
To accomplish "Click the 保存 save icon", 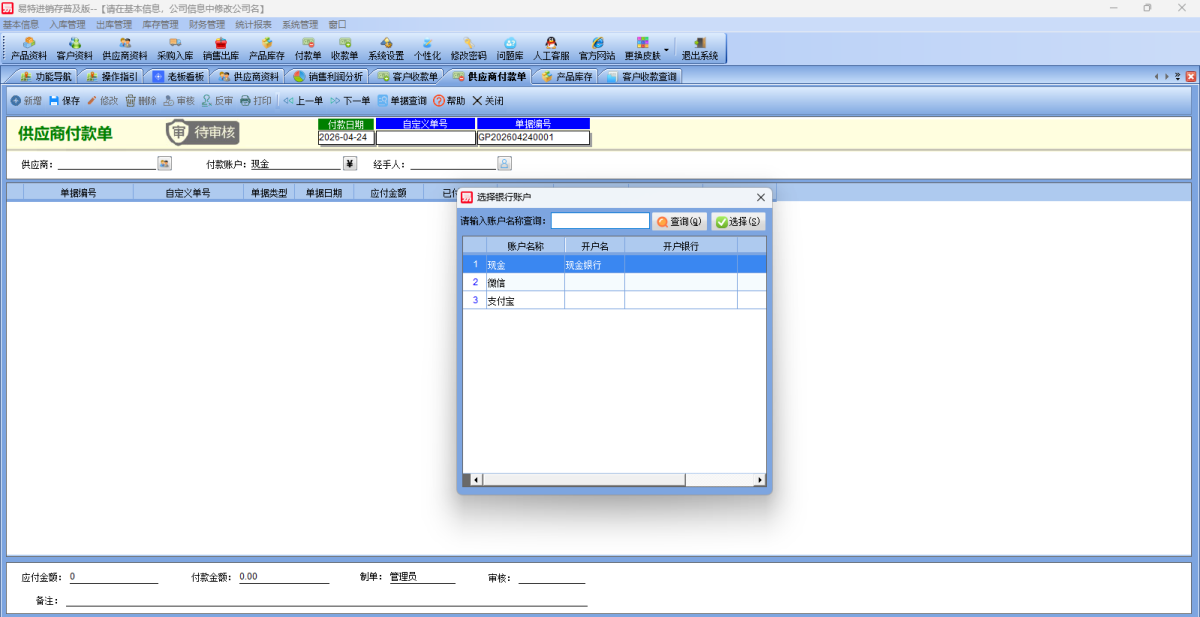I will point(64,101).
